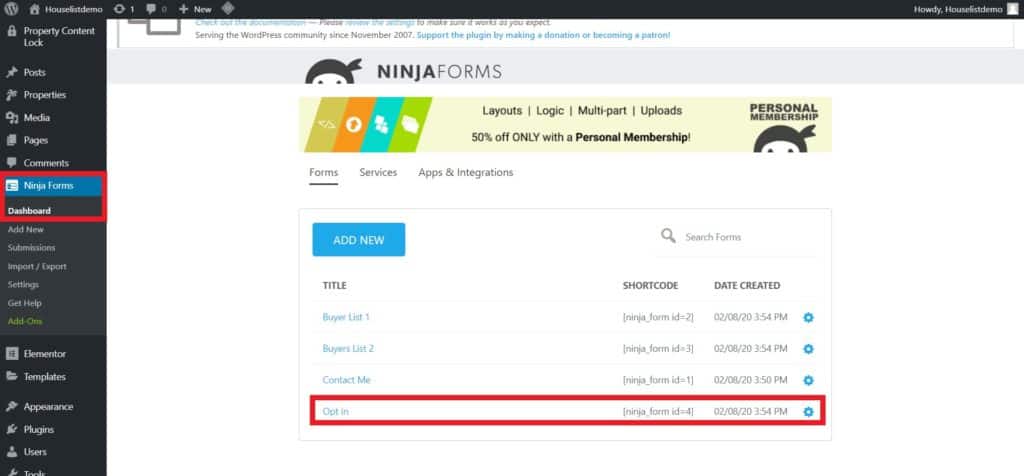Click the Plugins plug icon
The height and width of the screenshot is (476, 1024).
click(12, 430)
